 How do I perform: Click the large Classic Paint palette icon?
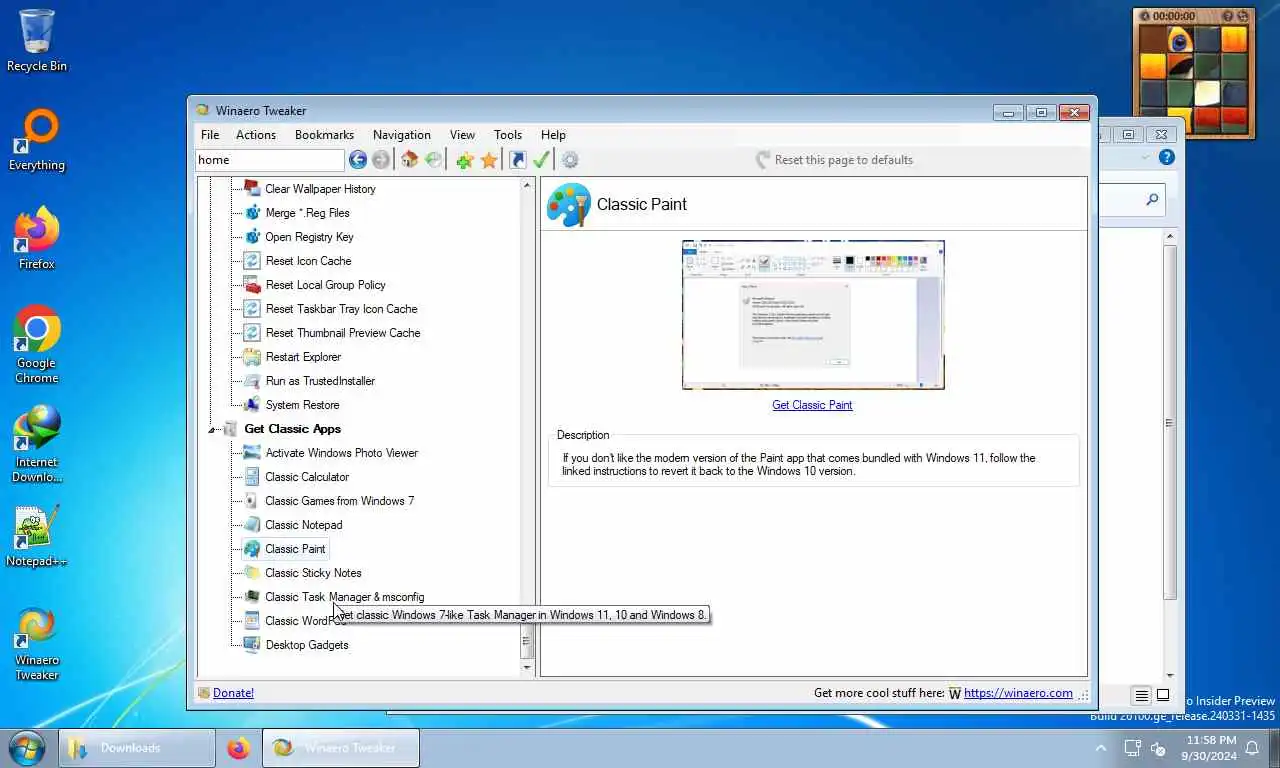coord(569,204)
